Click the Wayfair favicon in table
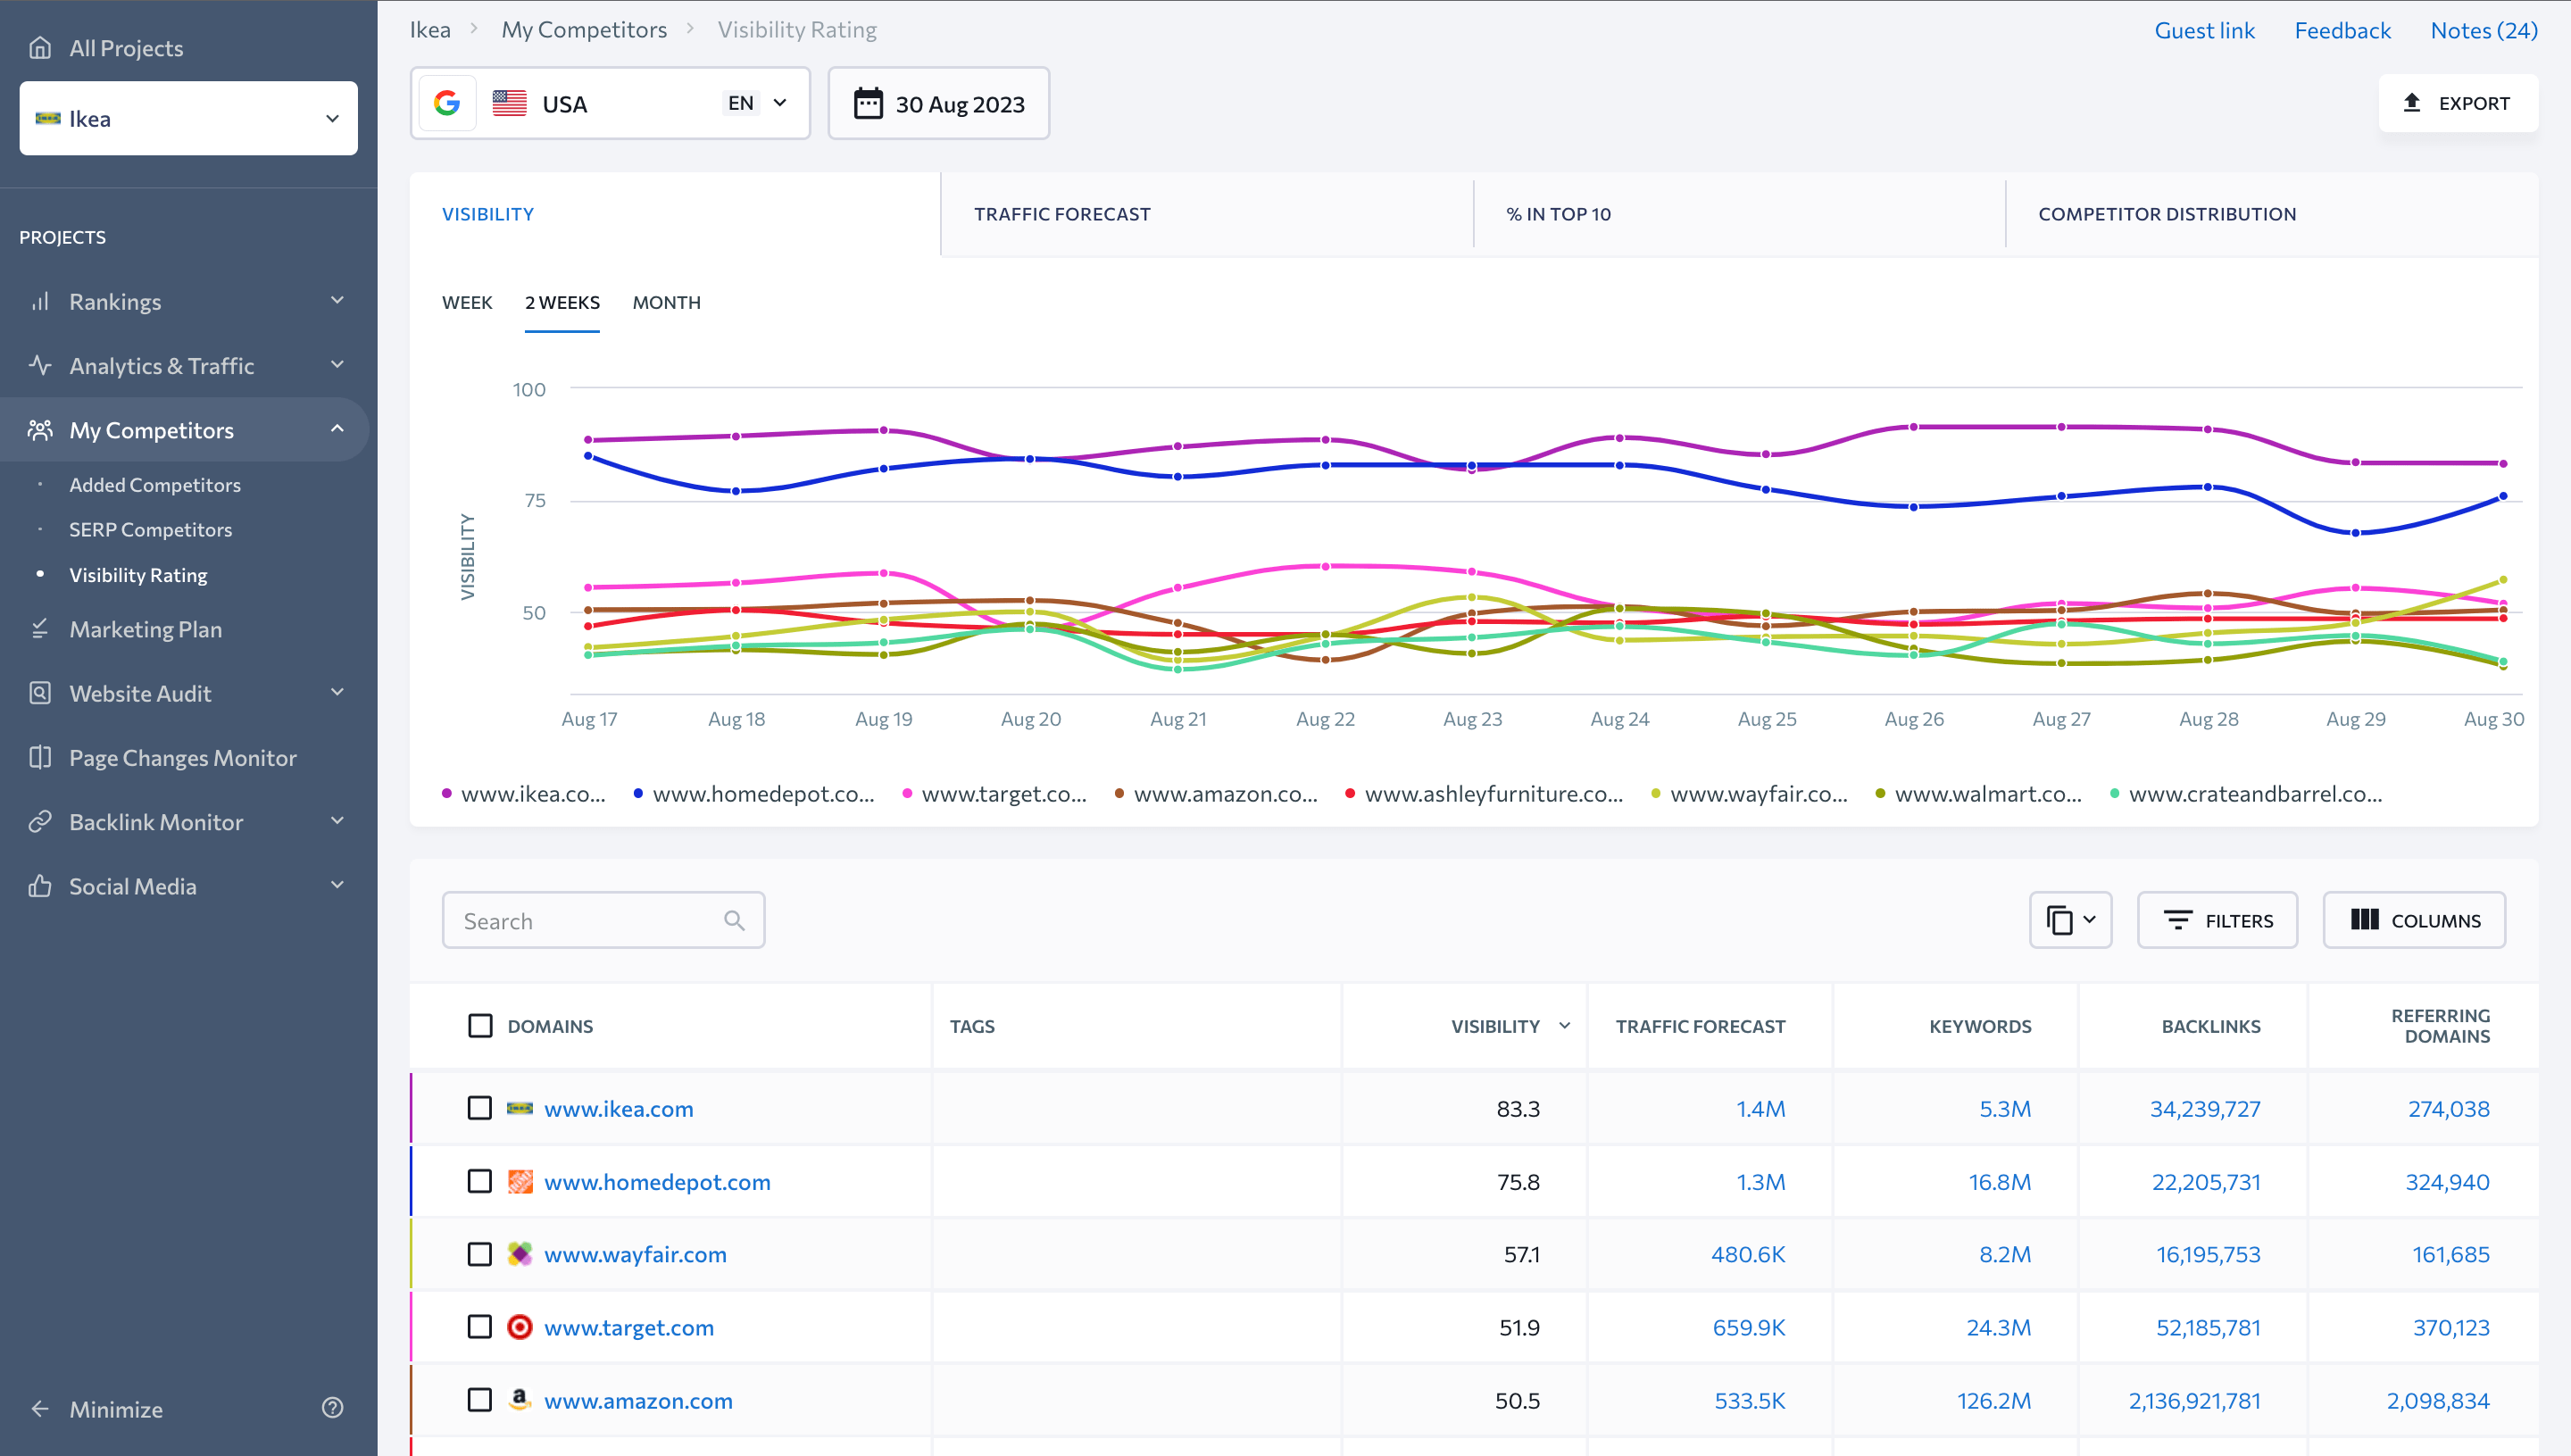Screen dimensions: 2571x1456 point(520,1254)
